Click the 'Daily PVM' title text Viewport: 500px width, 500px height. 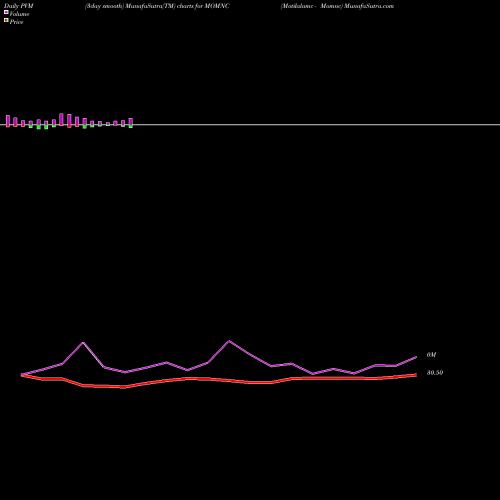[19, 6]
